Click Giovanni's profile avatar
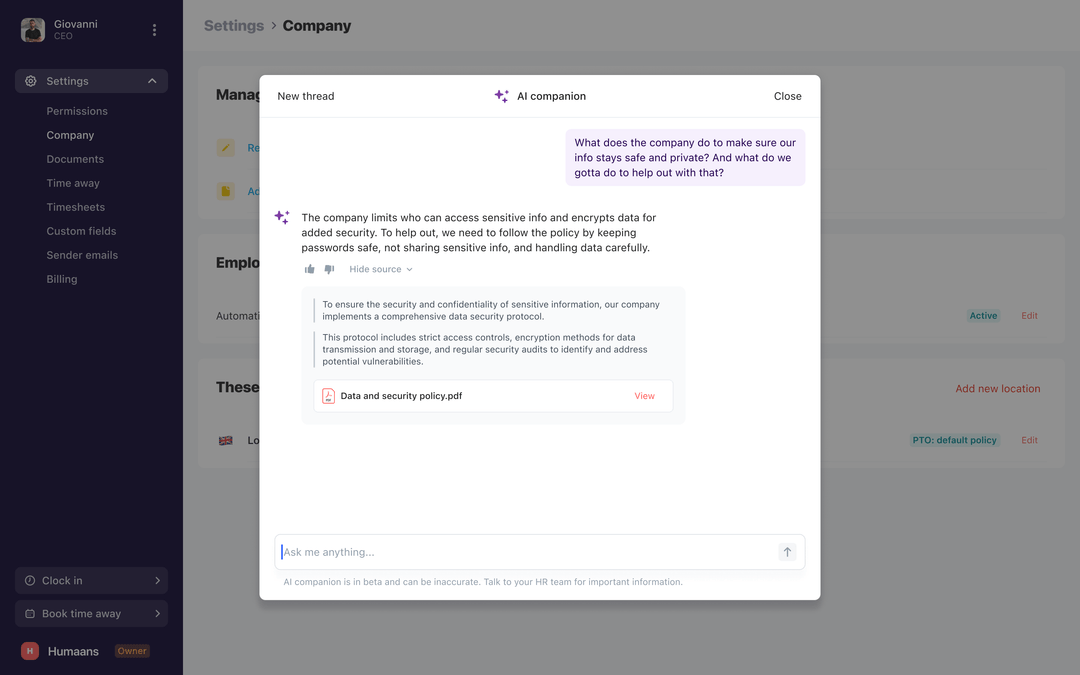 [x=33, y=30]
